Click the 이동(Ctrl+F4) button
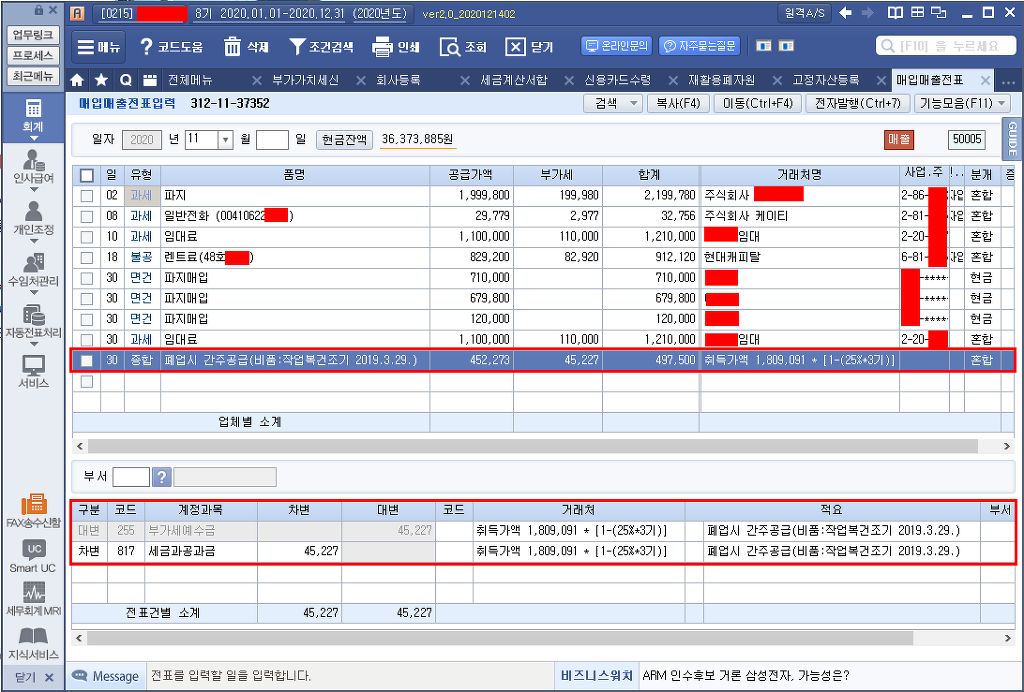Screen dimensions: 1024x692 coord(758,103)
